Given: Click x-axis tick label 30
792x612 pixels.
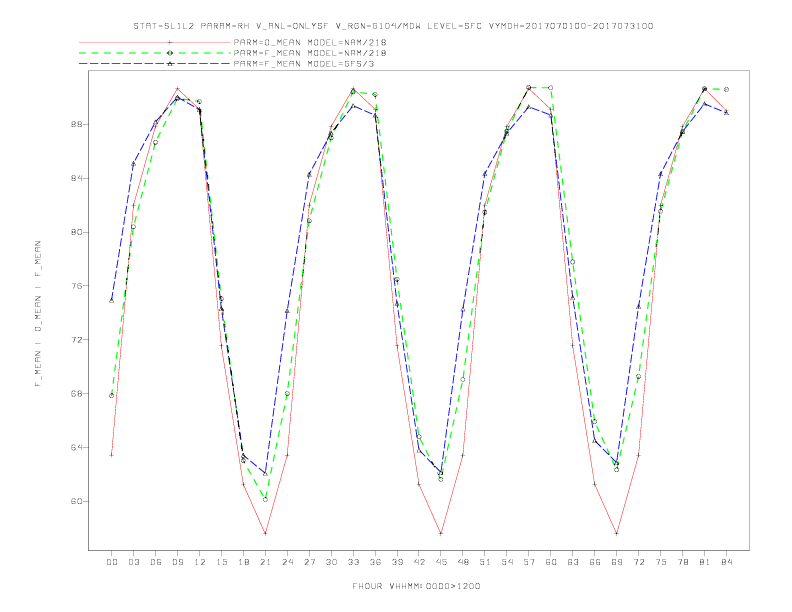Looking at the screenshot, I should coord(331,562).
